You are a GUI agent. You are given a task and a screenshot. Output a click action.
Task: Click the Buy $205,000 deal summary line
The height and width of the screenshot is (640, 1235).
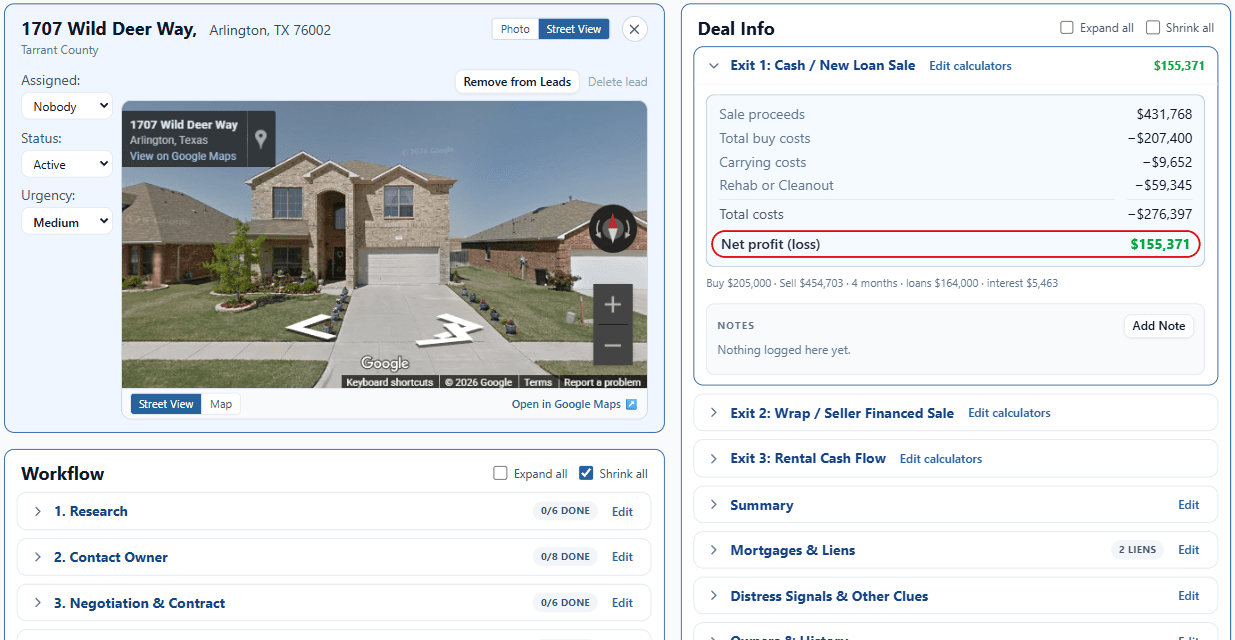coord(882,283)
